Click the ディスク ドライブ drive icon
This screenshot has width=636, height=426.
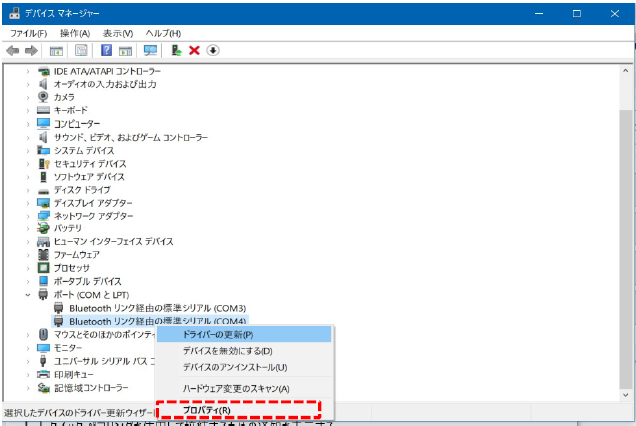click(43, 190)
